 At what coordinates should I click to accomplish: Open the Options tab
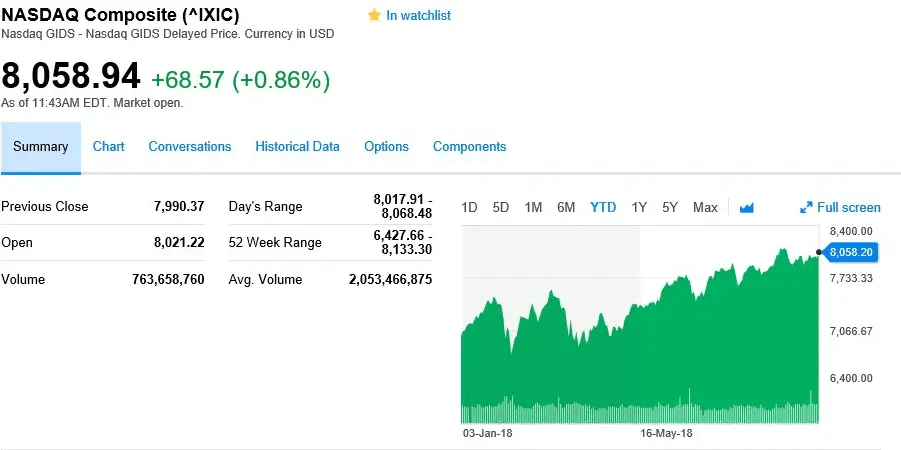pos(386,147)
